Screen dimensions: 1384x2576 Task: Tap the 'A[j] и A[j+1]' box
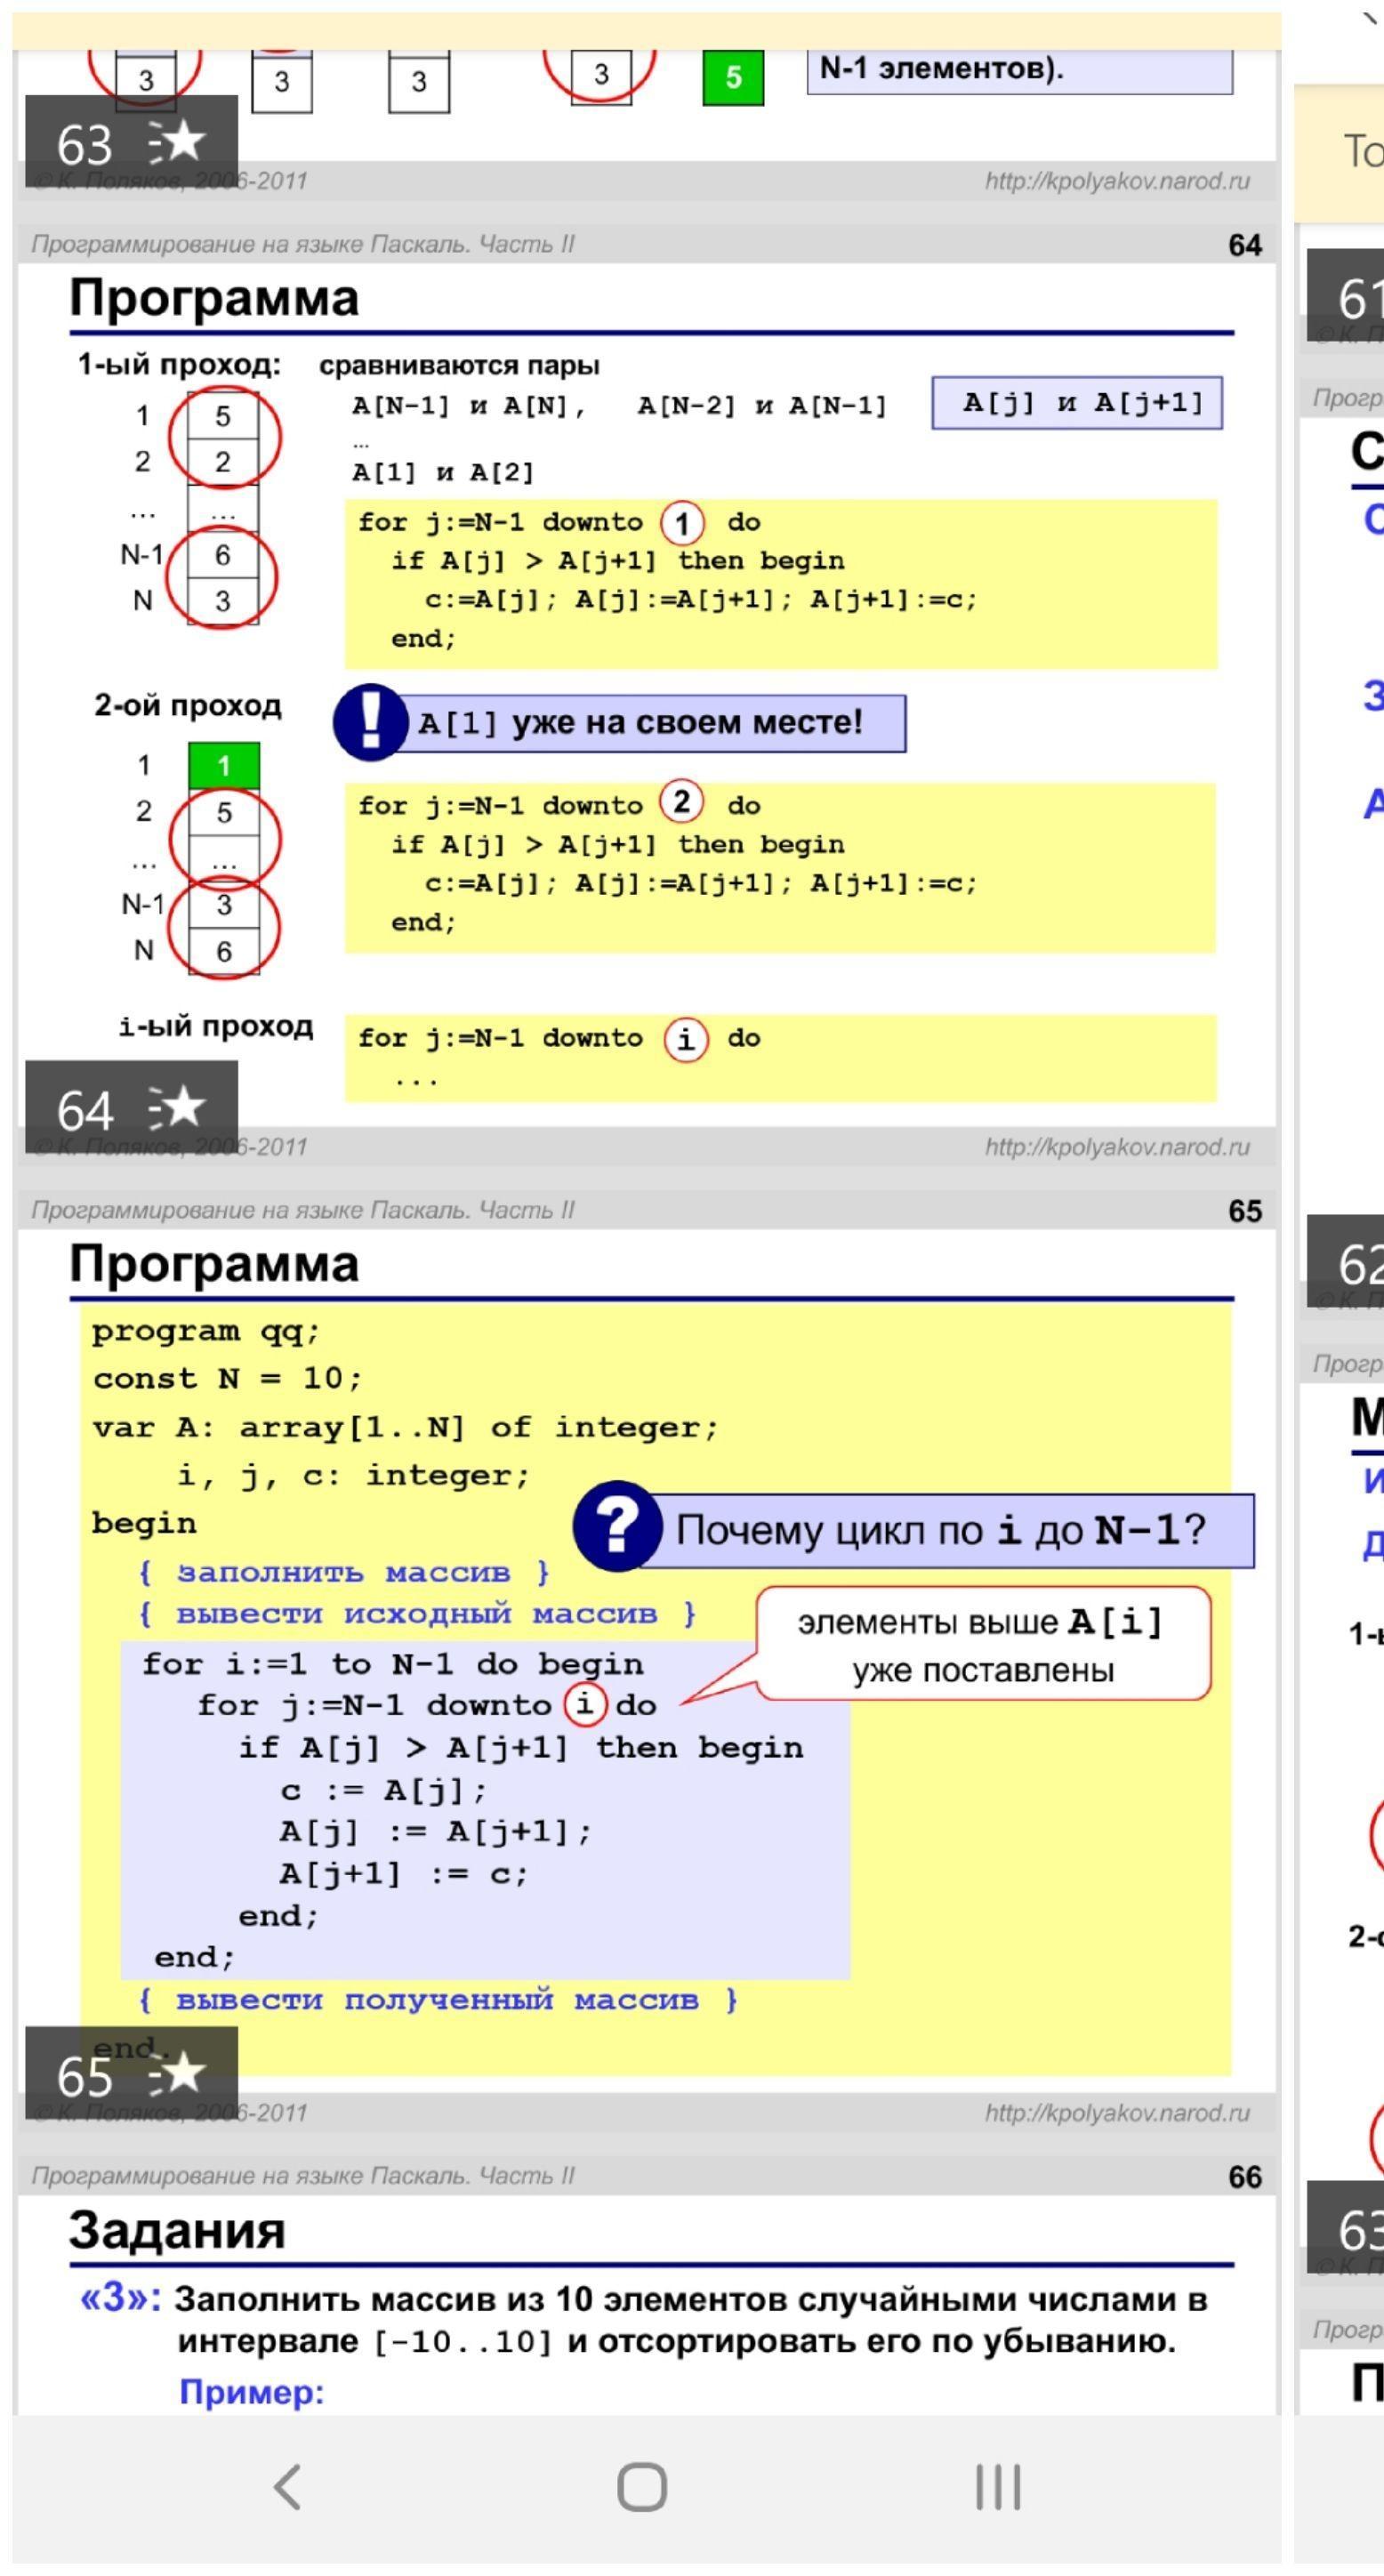point(1077,403)
